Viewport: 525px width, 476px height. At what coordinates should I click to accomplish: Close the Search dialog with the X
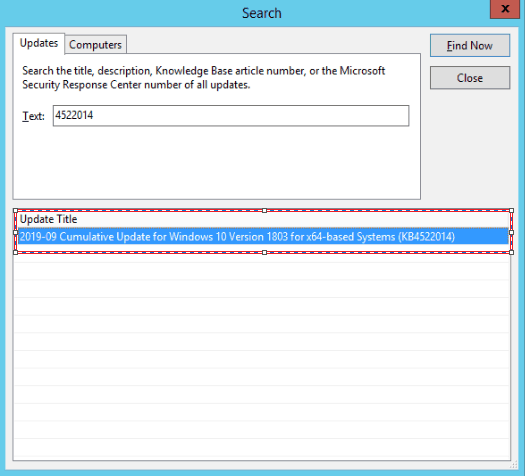[505, 9]
